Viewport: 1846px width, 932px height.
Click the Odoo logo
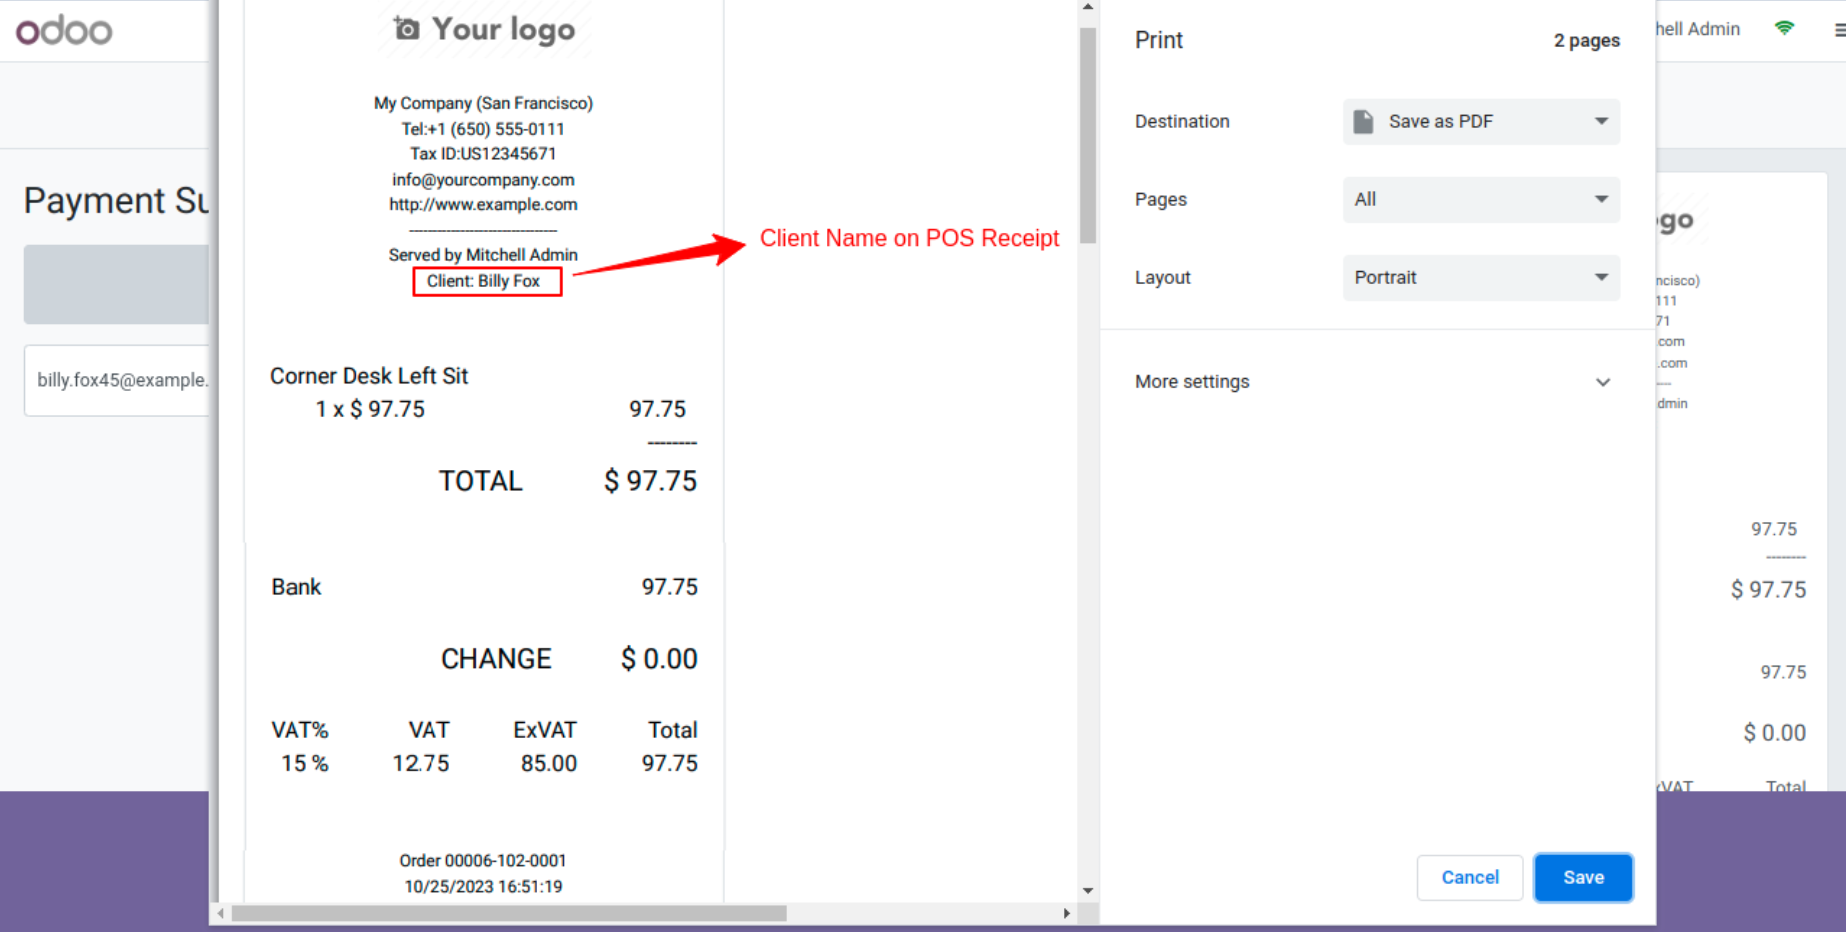pyautogui.click(x=64, y=30)
